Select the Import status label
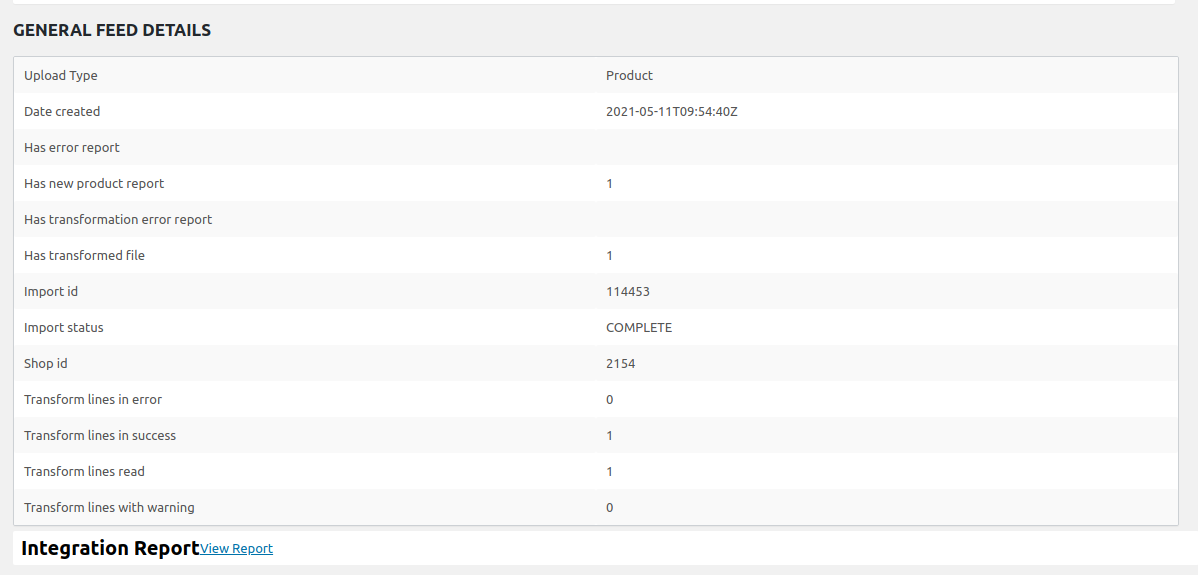 click(64, 328)
